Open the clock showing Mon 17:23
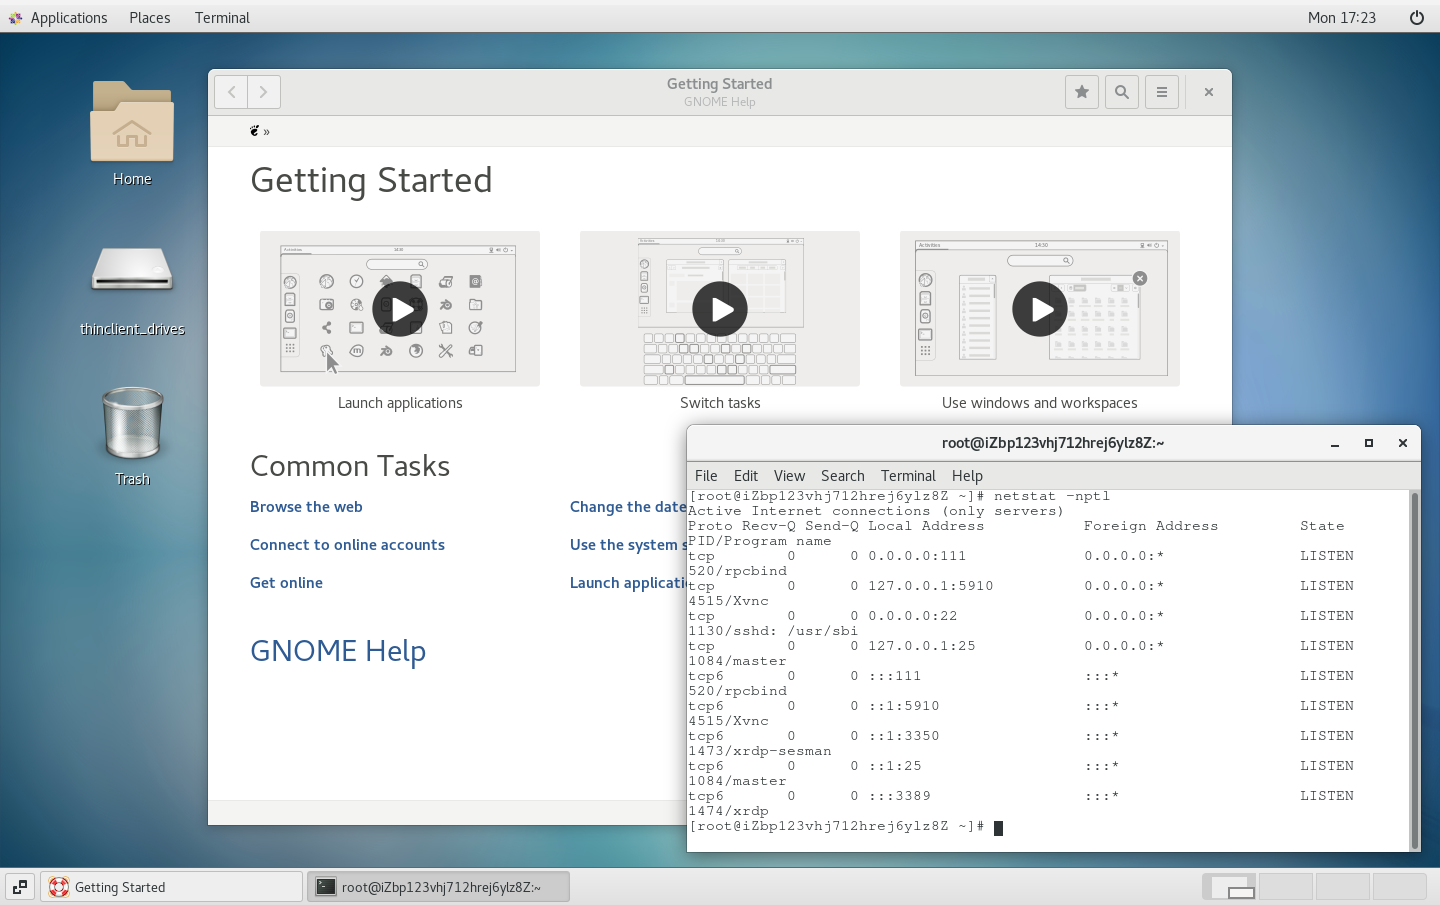 [1342, 18]
